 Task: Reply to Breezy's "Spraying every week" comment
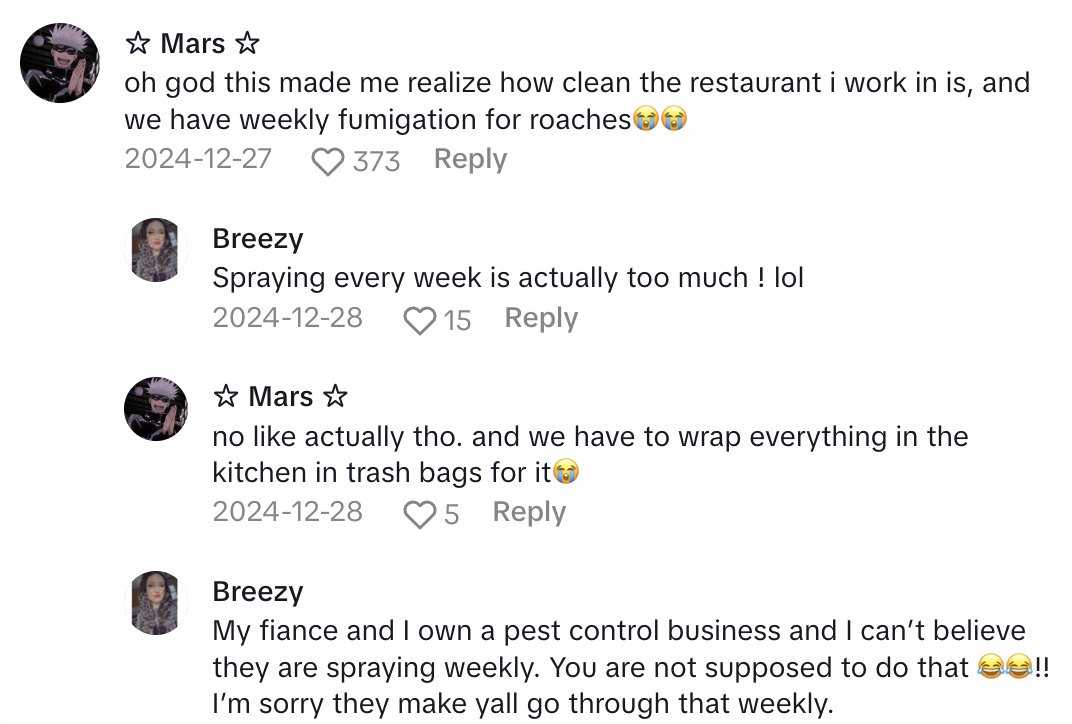[x=541, y=318]
